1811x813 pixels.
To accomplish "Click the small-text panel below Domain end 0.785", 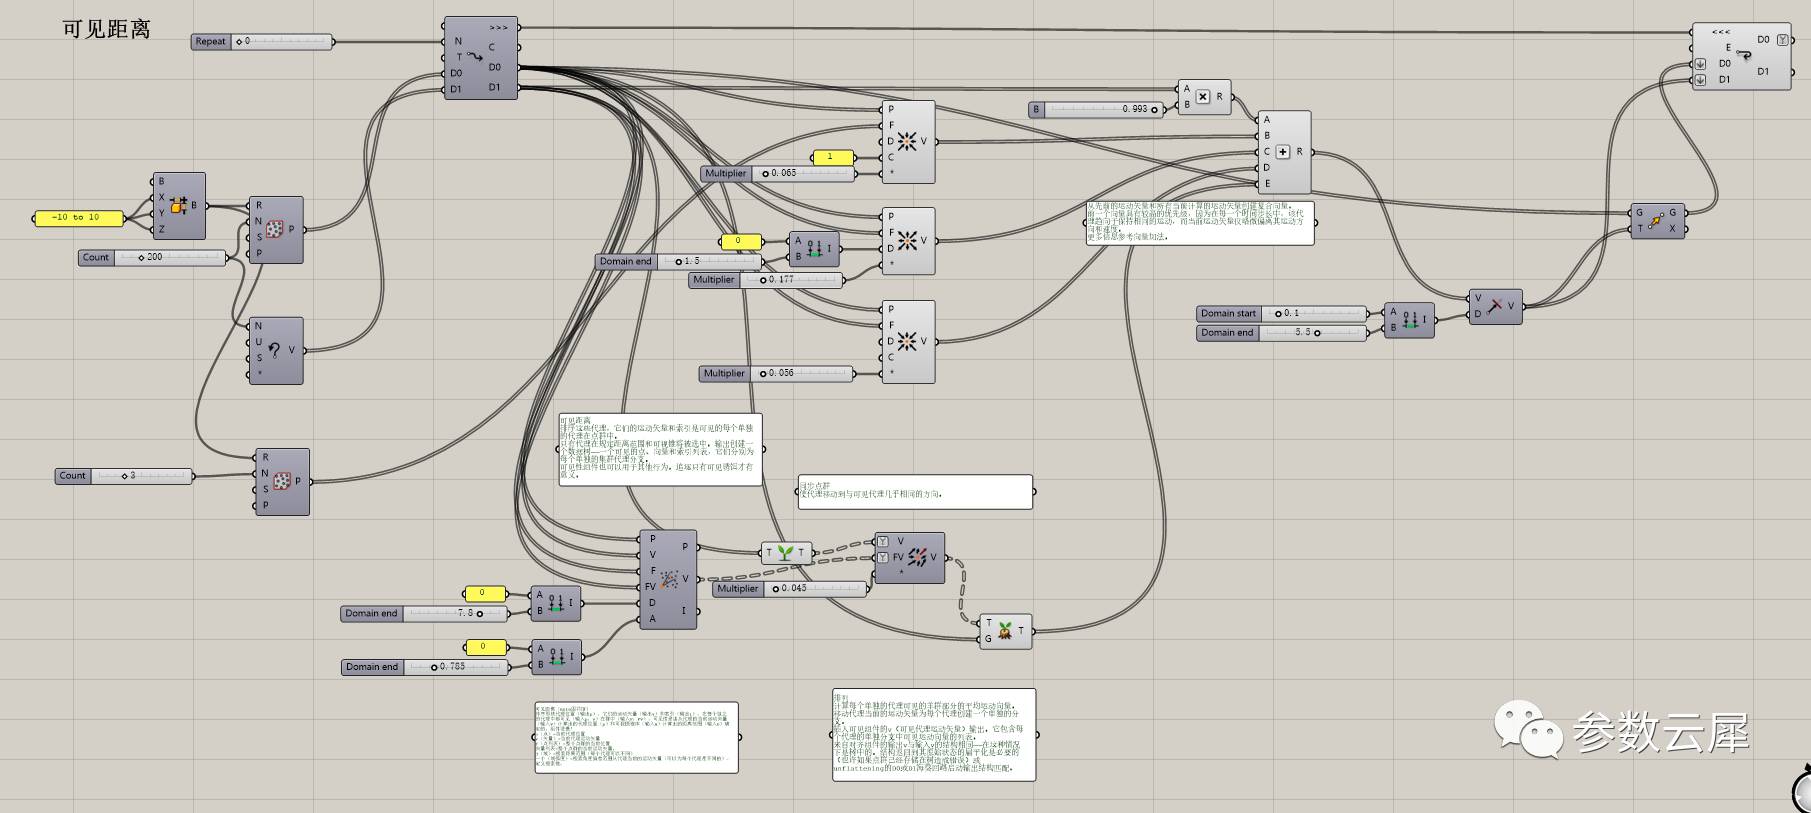I will click(637, 737).
